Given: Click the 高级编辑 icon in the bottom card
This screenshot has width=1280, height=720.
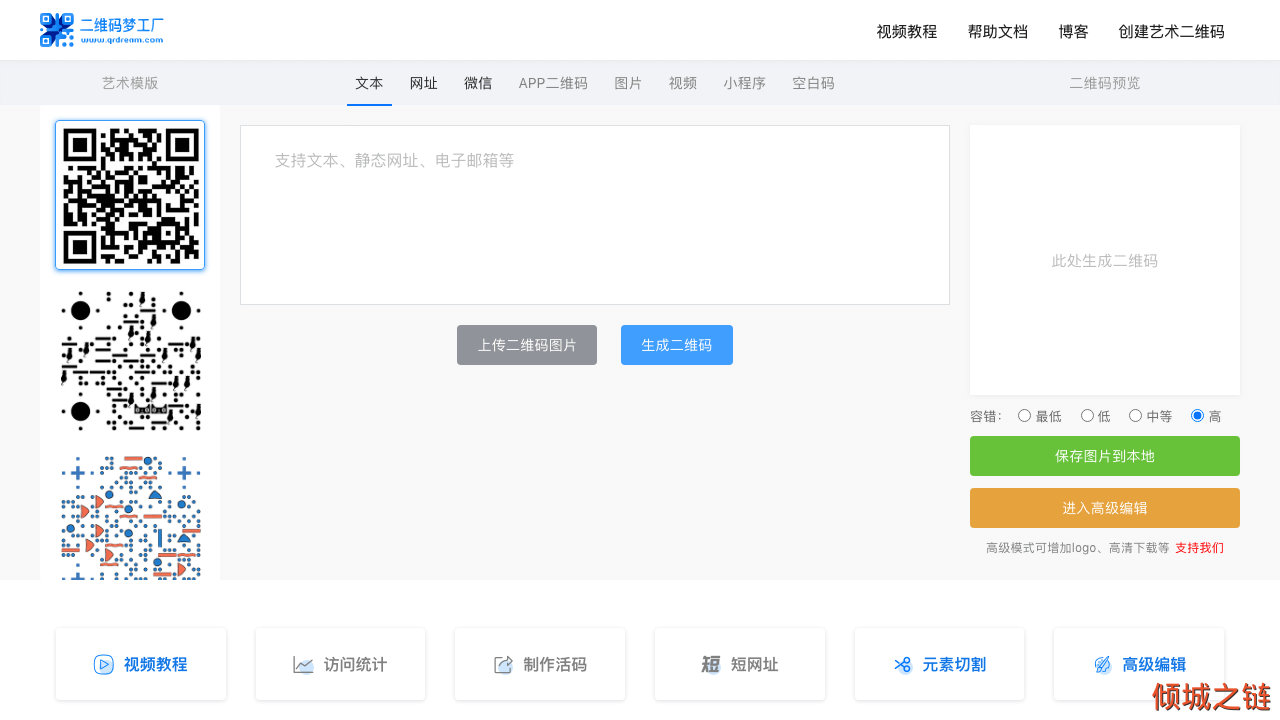Looking at the screenshot, I should click(x=1103, y=664).
